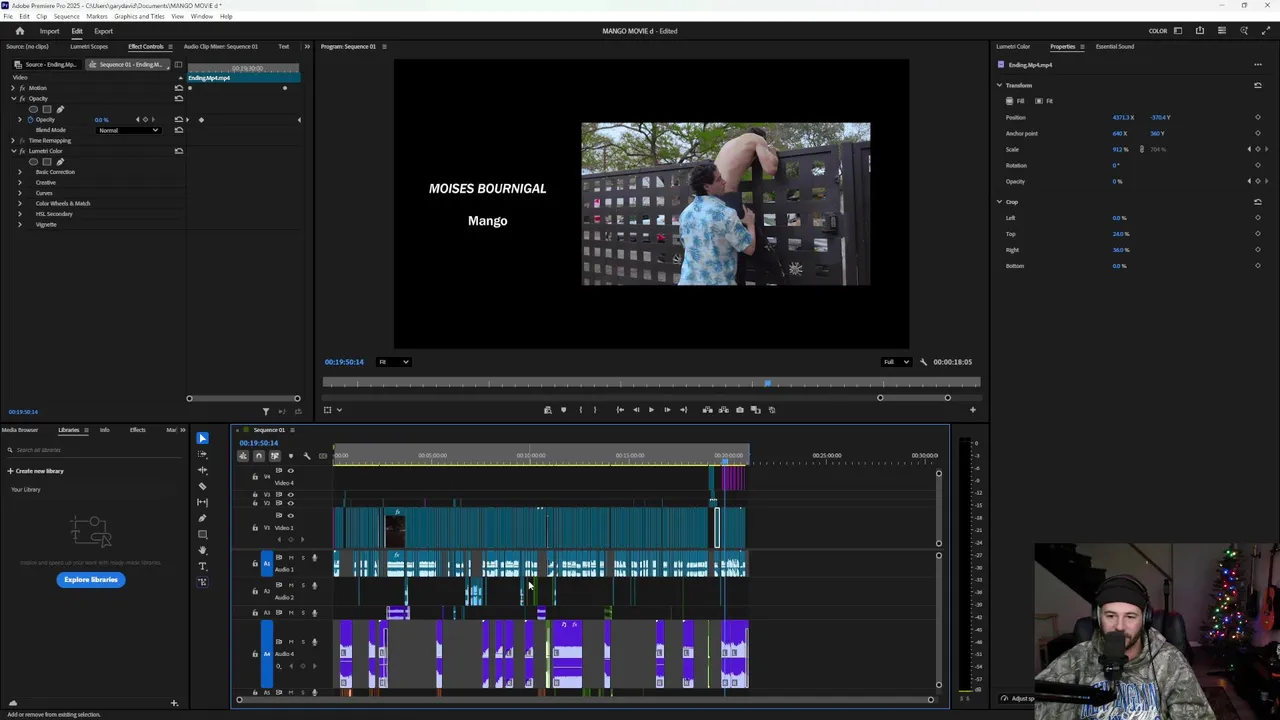Collapse the Lumetri Color effect
The image size is (1280, 720).
coord(12,151)
